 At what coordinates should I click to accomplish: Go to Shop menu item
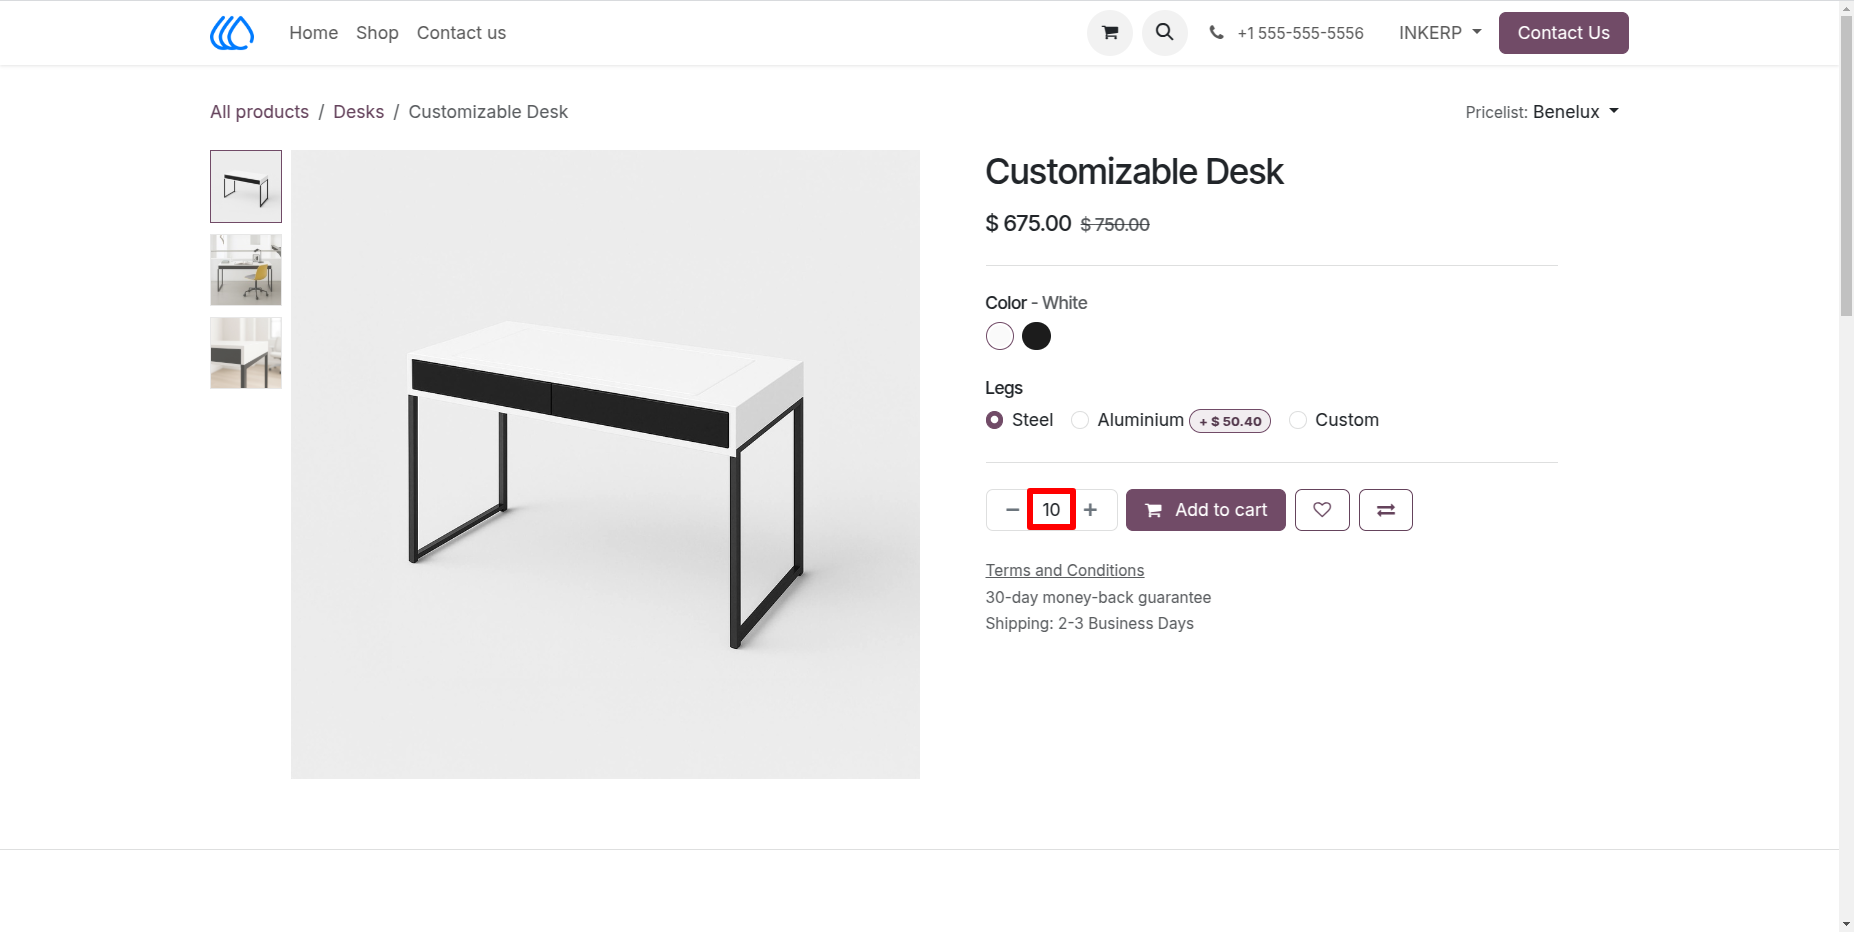[x=377, y=33]
